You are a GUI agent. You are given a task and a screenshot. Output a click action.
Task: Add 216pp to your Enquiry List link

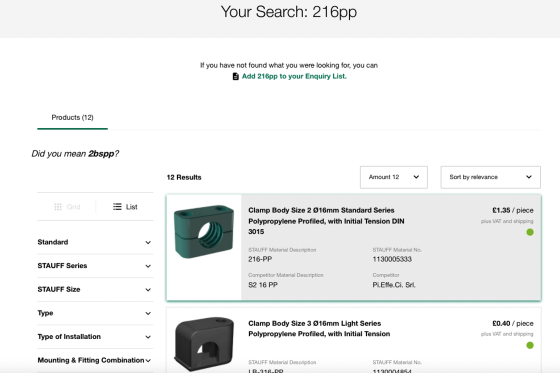tap(294, 76)
